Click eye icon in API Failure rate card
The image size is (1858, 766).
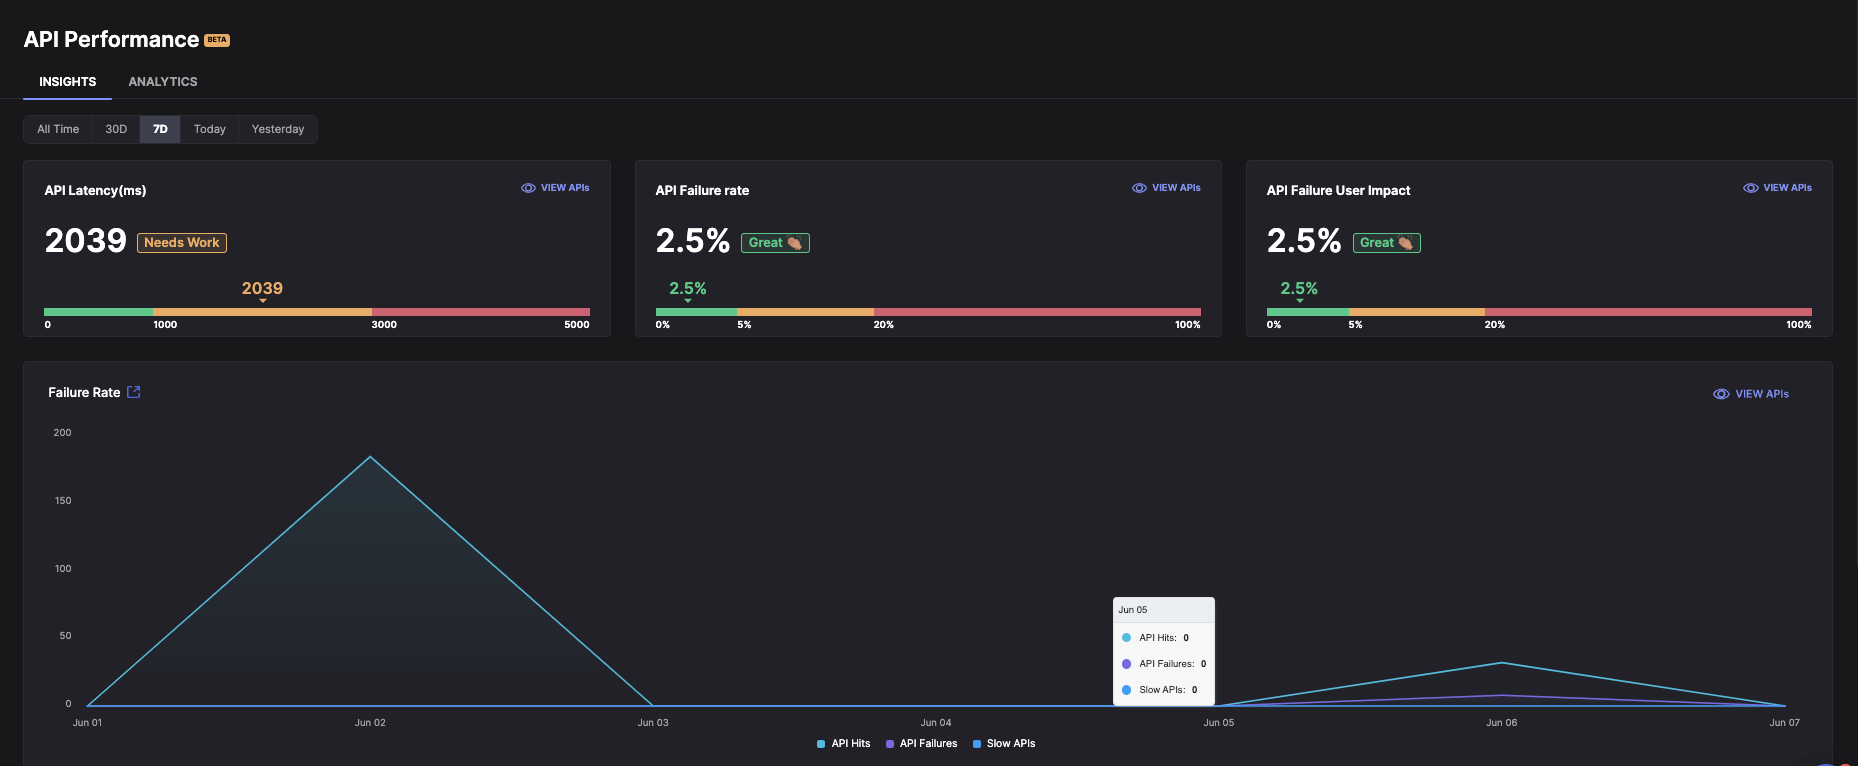[1139, 188]
